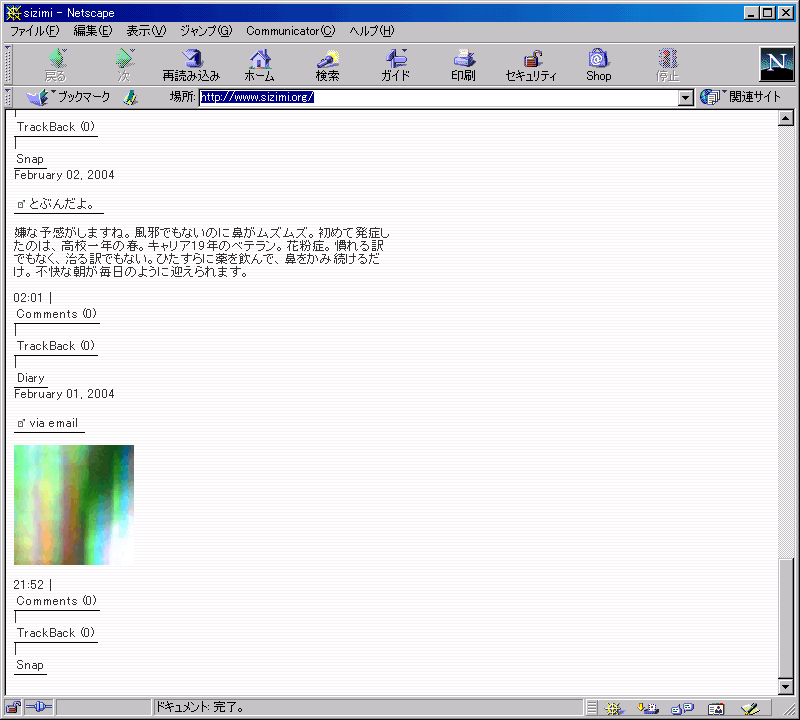Go to Home (ホーム) button

260,65
